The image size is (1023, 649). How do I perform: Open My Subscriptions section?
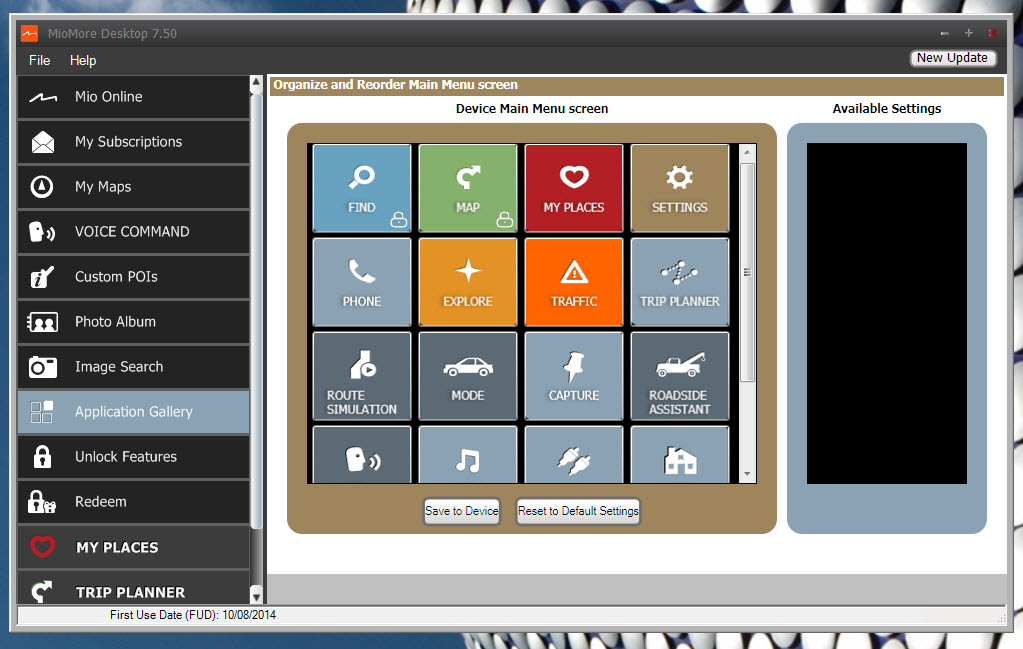[133, 142]
